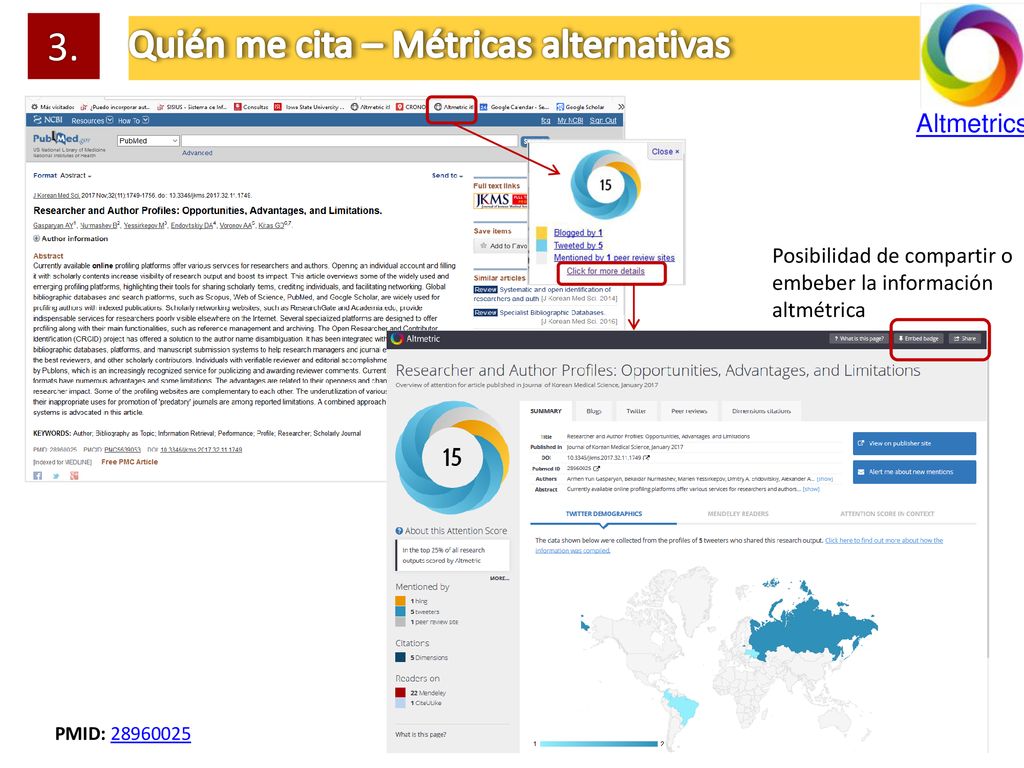1024x768 pixels.
Task: Switch to the Twitter tab
Action: [636, 411]
